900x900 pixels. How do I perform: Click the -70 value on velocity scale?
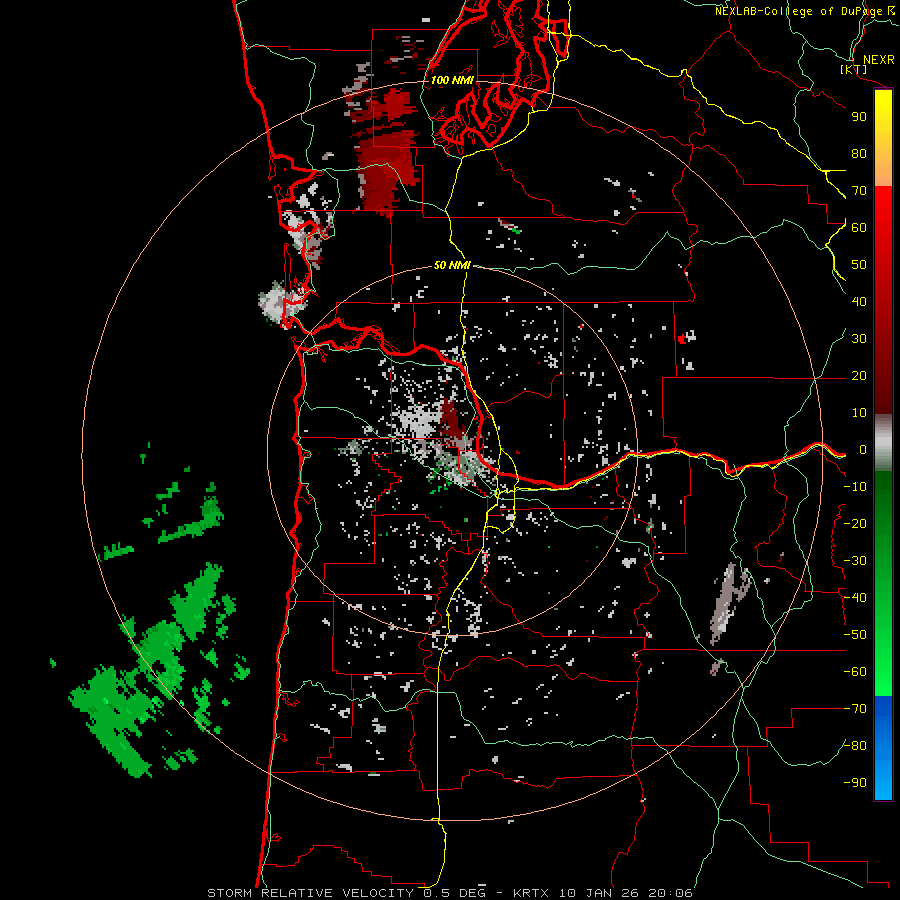click(855, 709)
